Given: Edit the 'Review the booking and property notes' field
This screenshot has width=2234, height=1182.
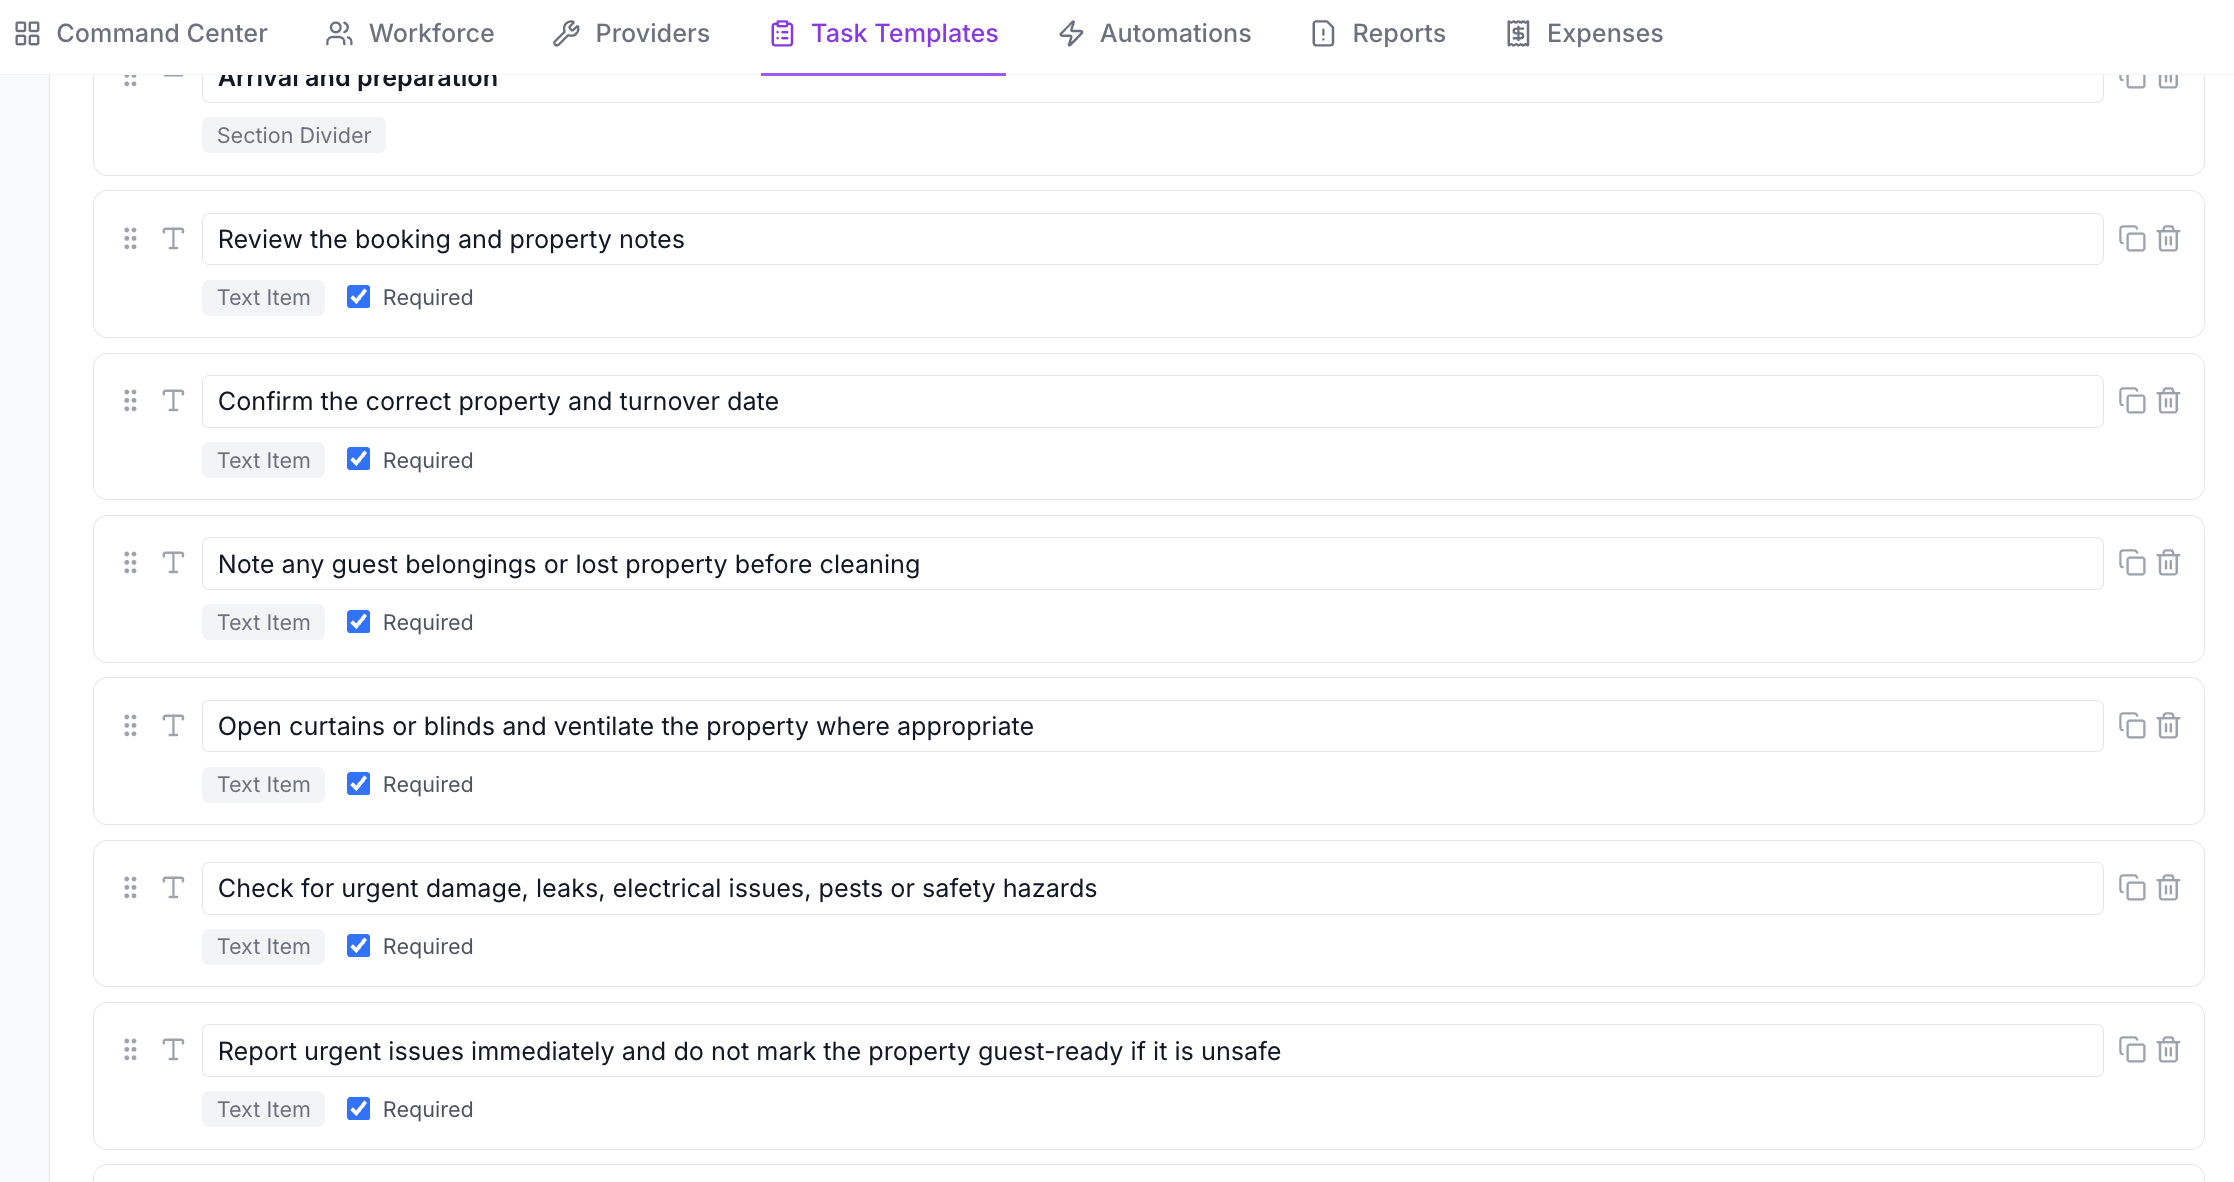Looking at the screenshot, I should click(x=1152, y=239).
